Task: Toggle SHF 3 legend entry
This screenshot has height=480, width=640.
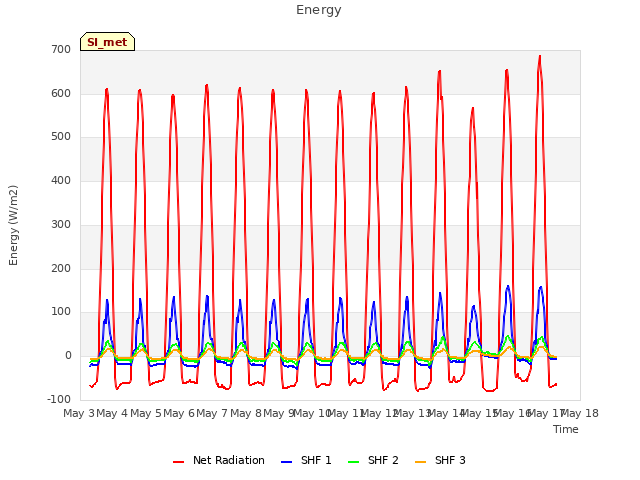Action: [440, 460]
